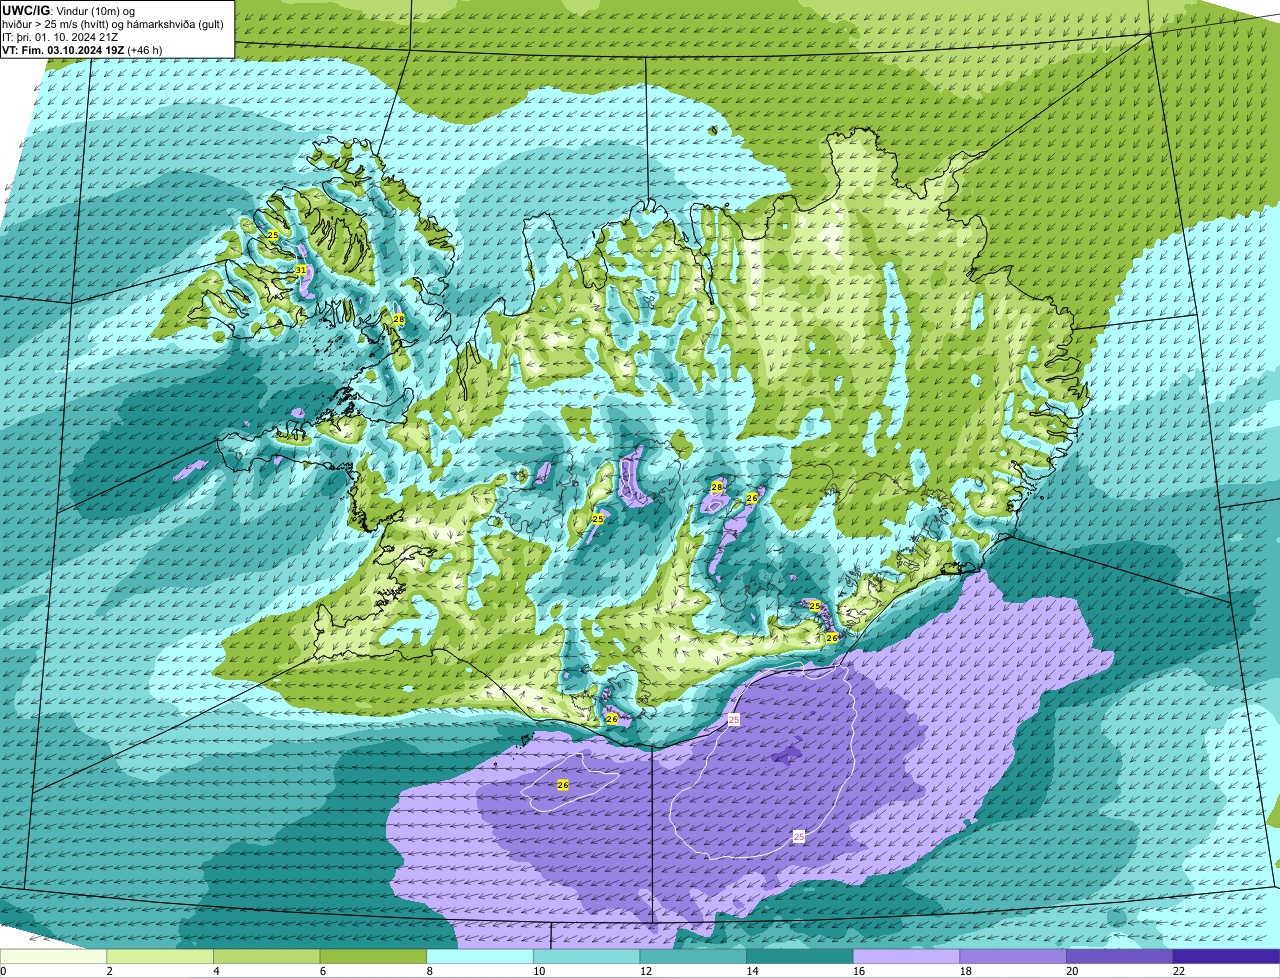Viewport: 1280px width, 978px height.
Task: Pick the 10–12 m/s legend color swatch
Action: pos(586,957)
